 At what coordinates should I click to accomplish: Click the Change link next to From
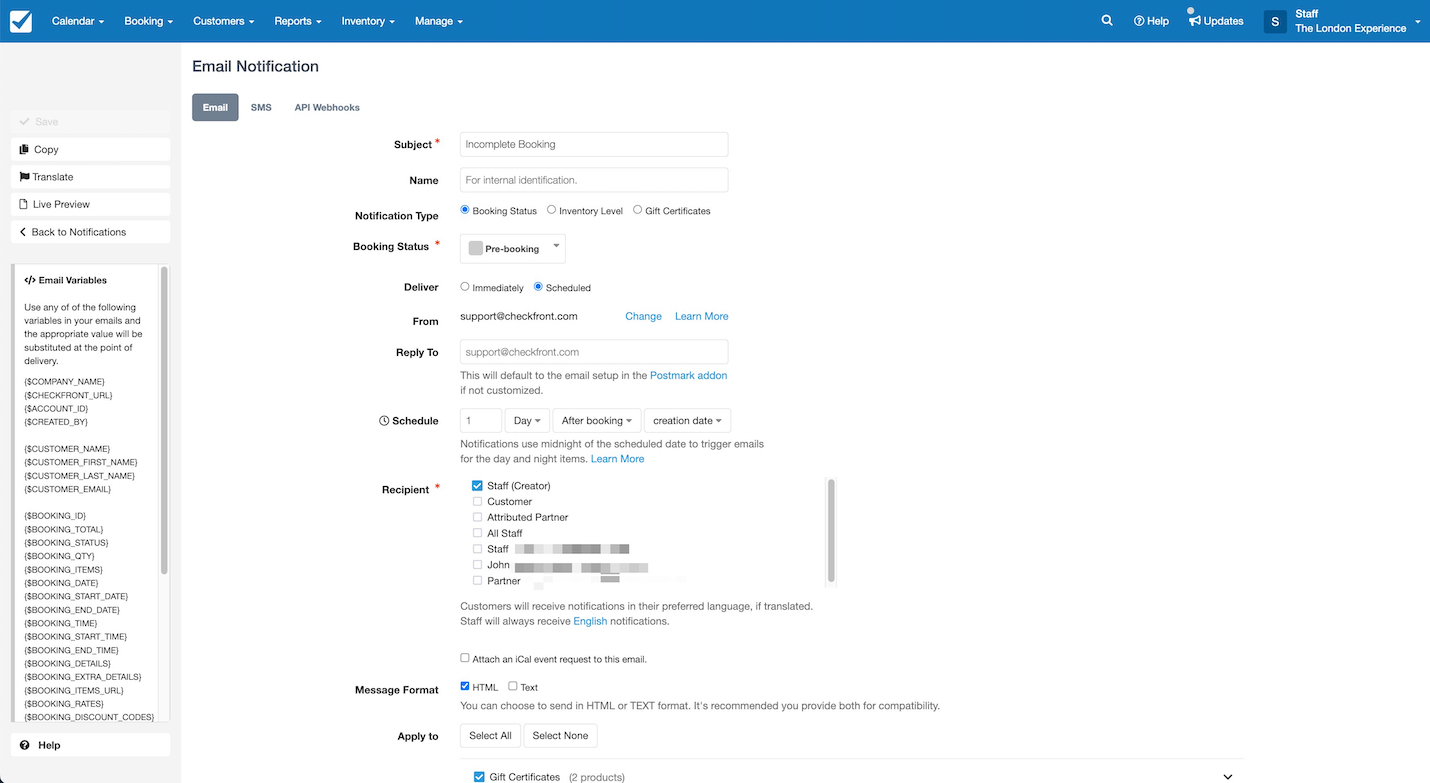643,316
